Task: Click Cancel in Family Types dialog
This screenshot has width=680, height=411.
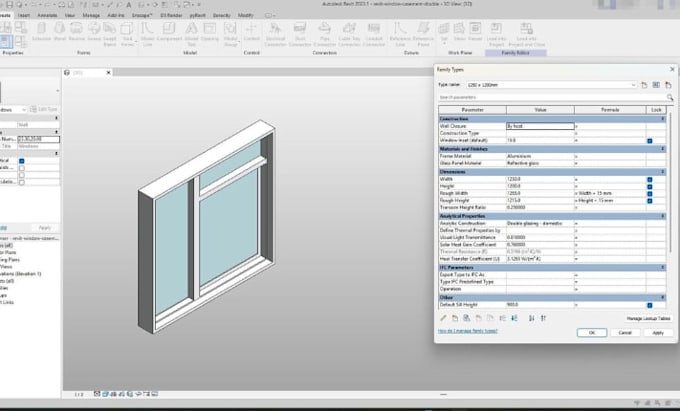Action: (x=625, y=333)
